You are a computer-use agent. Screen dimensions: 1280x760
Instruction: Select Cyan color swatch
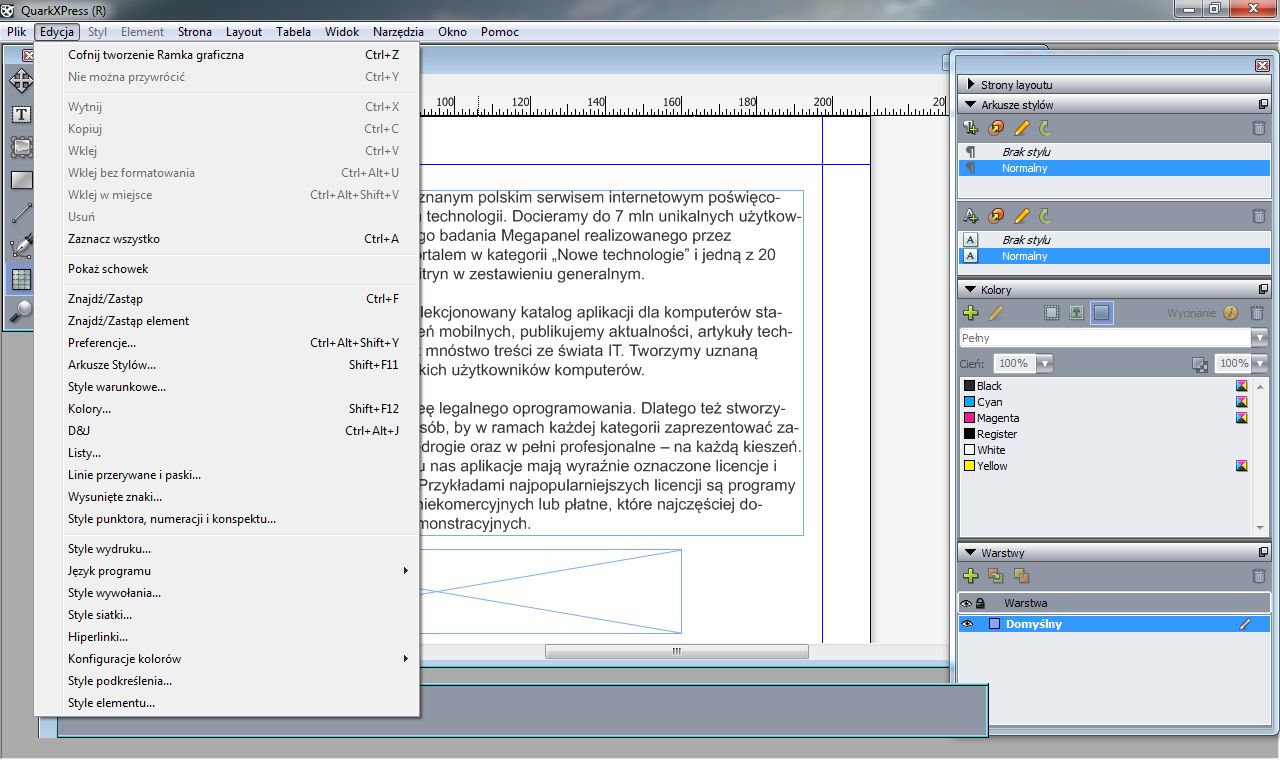coord(969,402)
